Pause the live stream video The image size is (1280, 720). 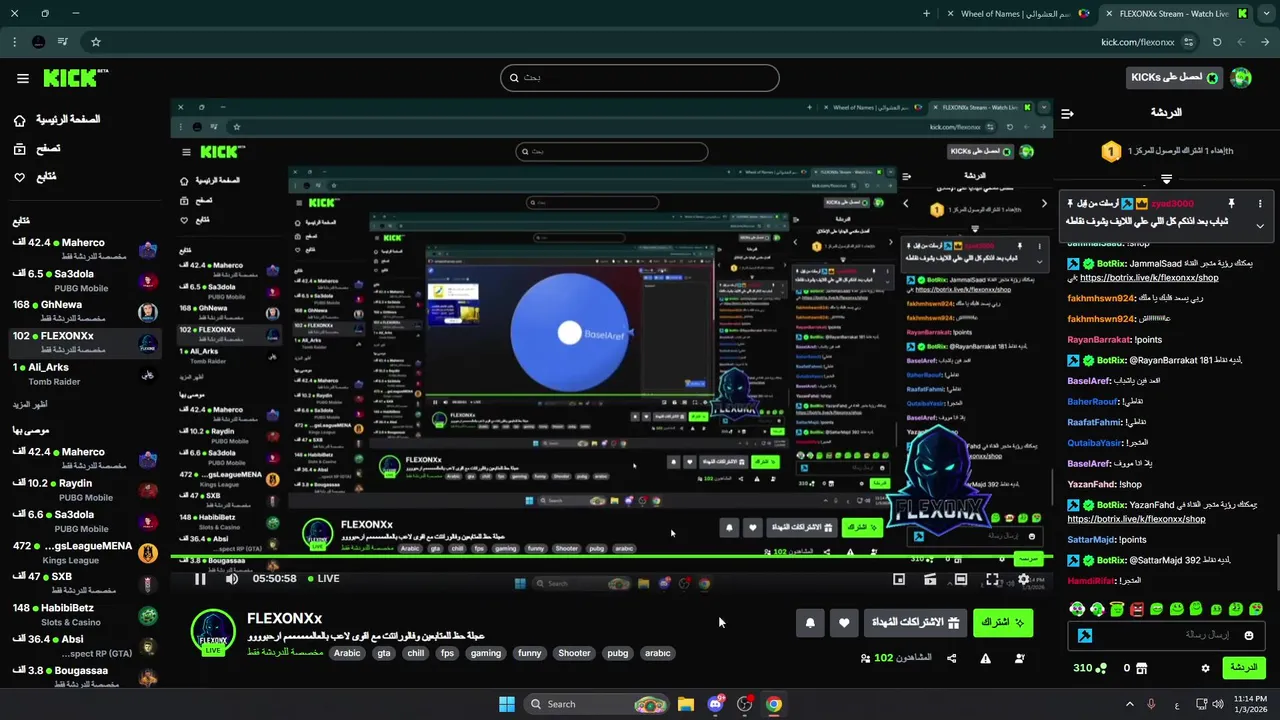(x=200, y=578)
